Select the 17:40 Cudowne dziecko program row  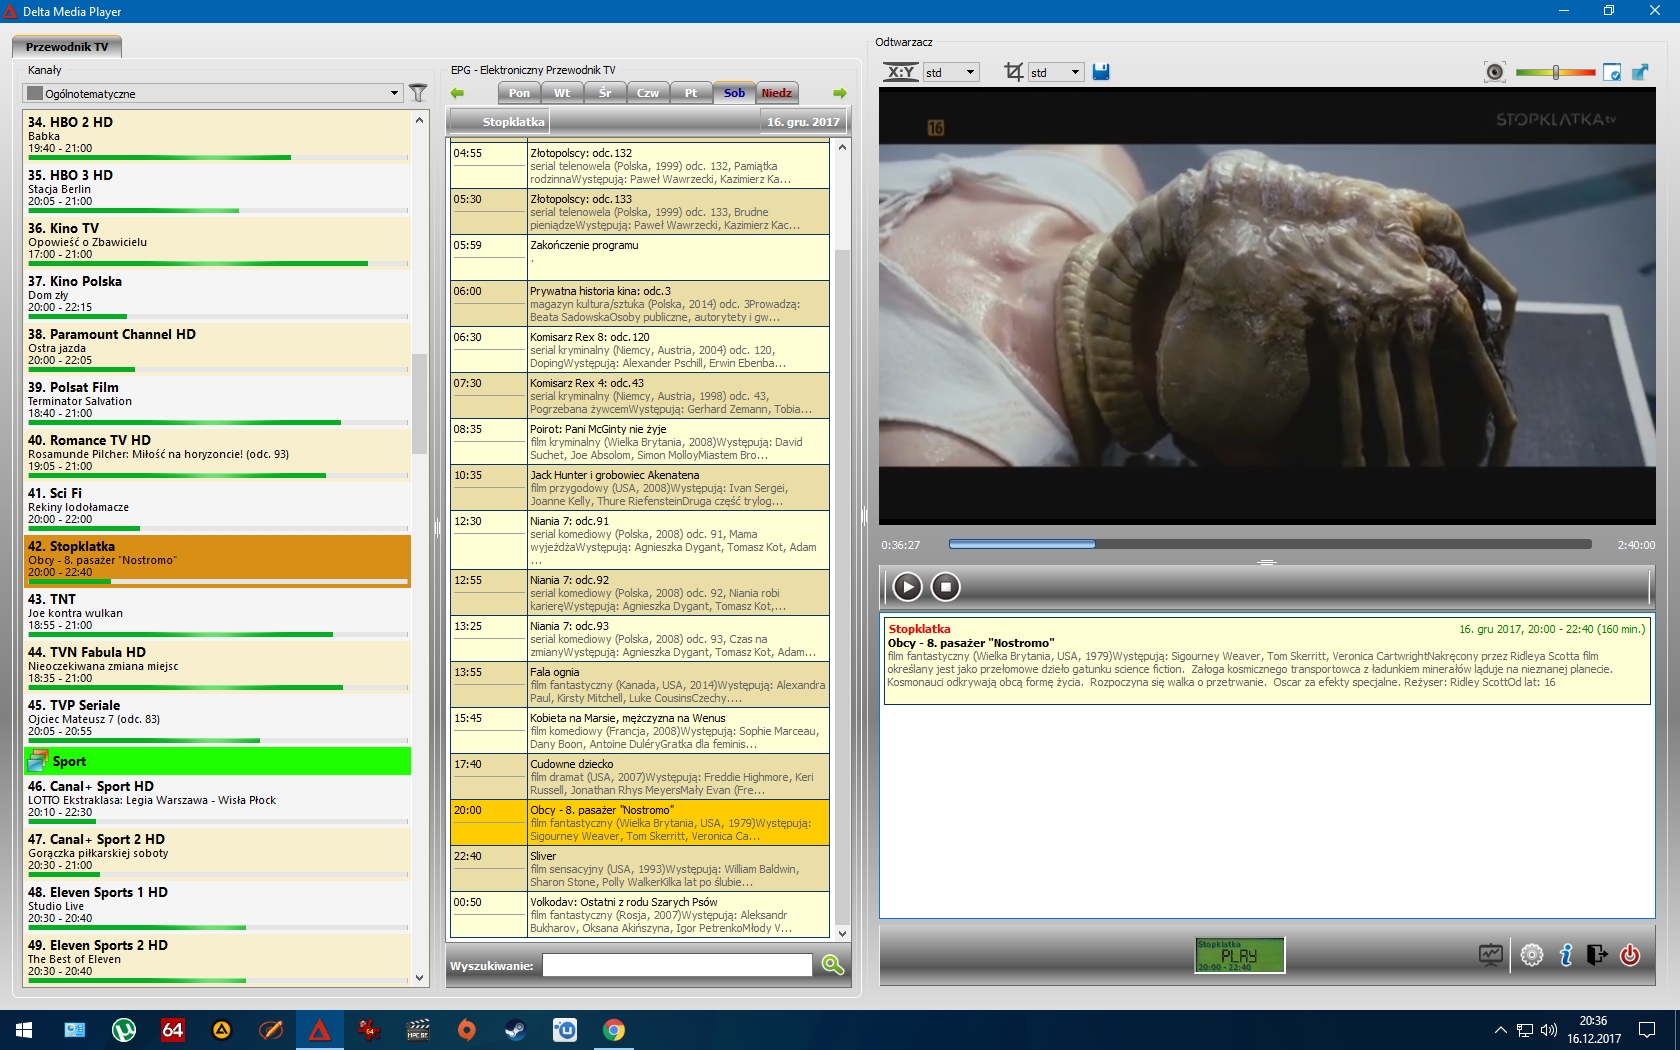click(640, 776)
